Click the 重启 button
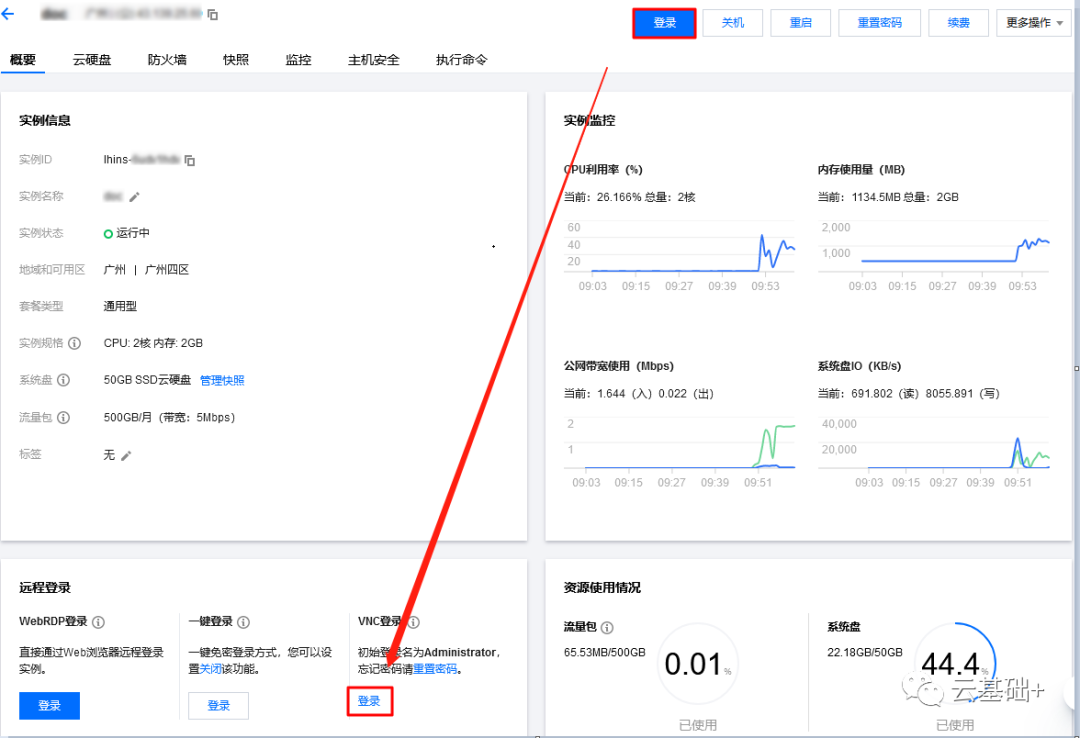The image size is (1080, 738). [800, 23]
